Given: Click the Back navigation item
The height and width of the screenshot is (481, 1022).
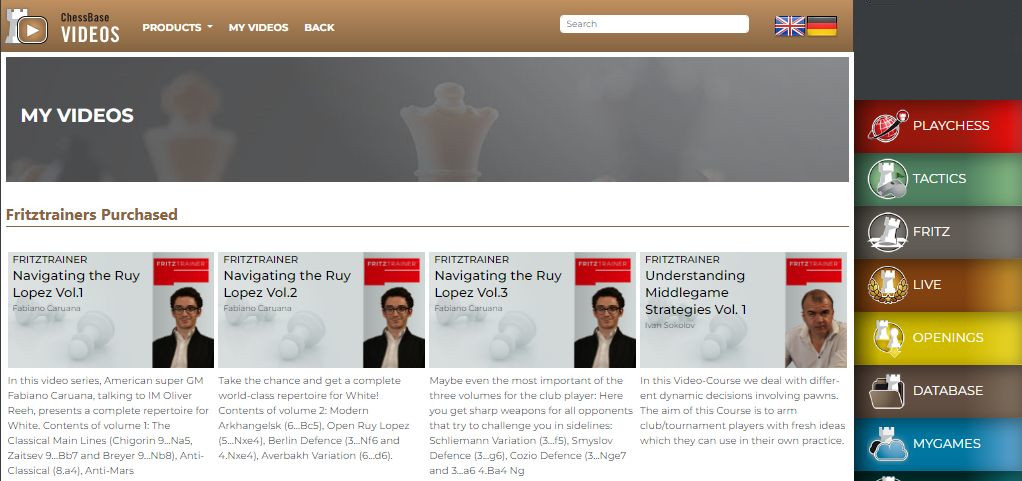Looking at the screenshot, I should click(319, 27).
